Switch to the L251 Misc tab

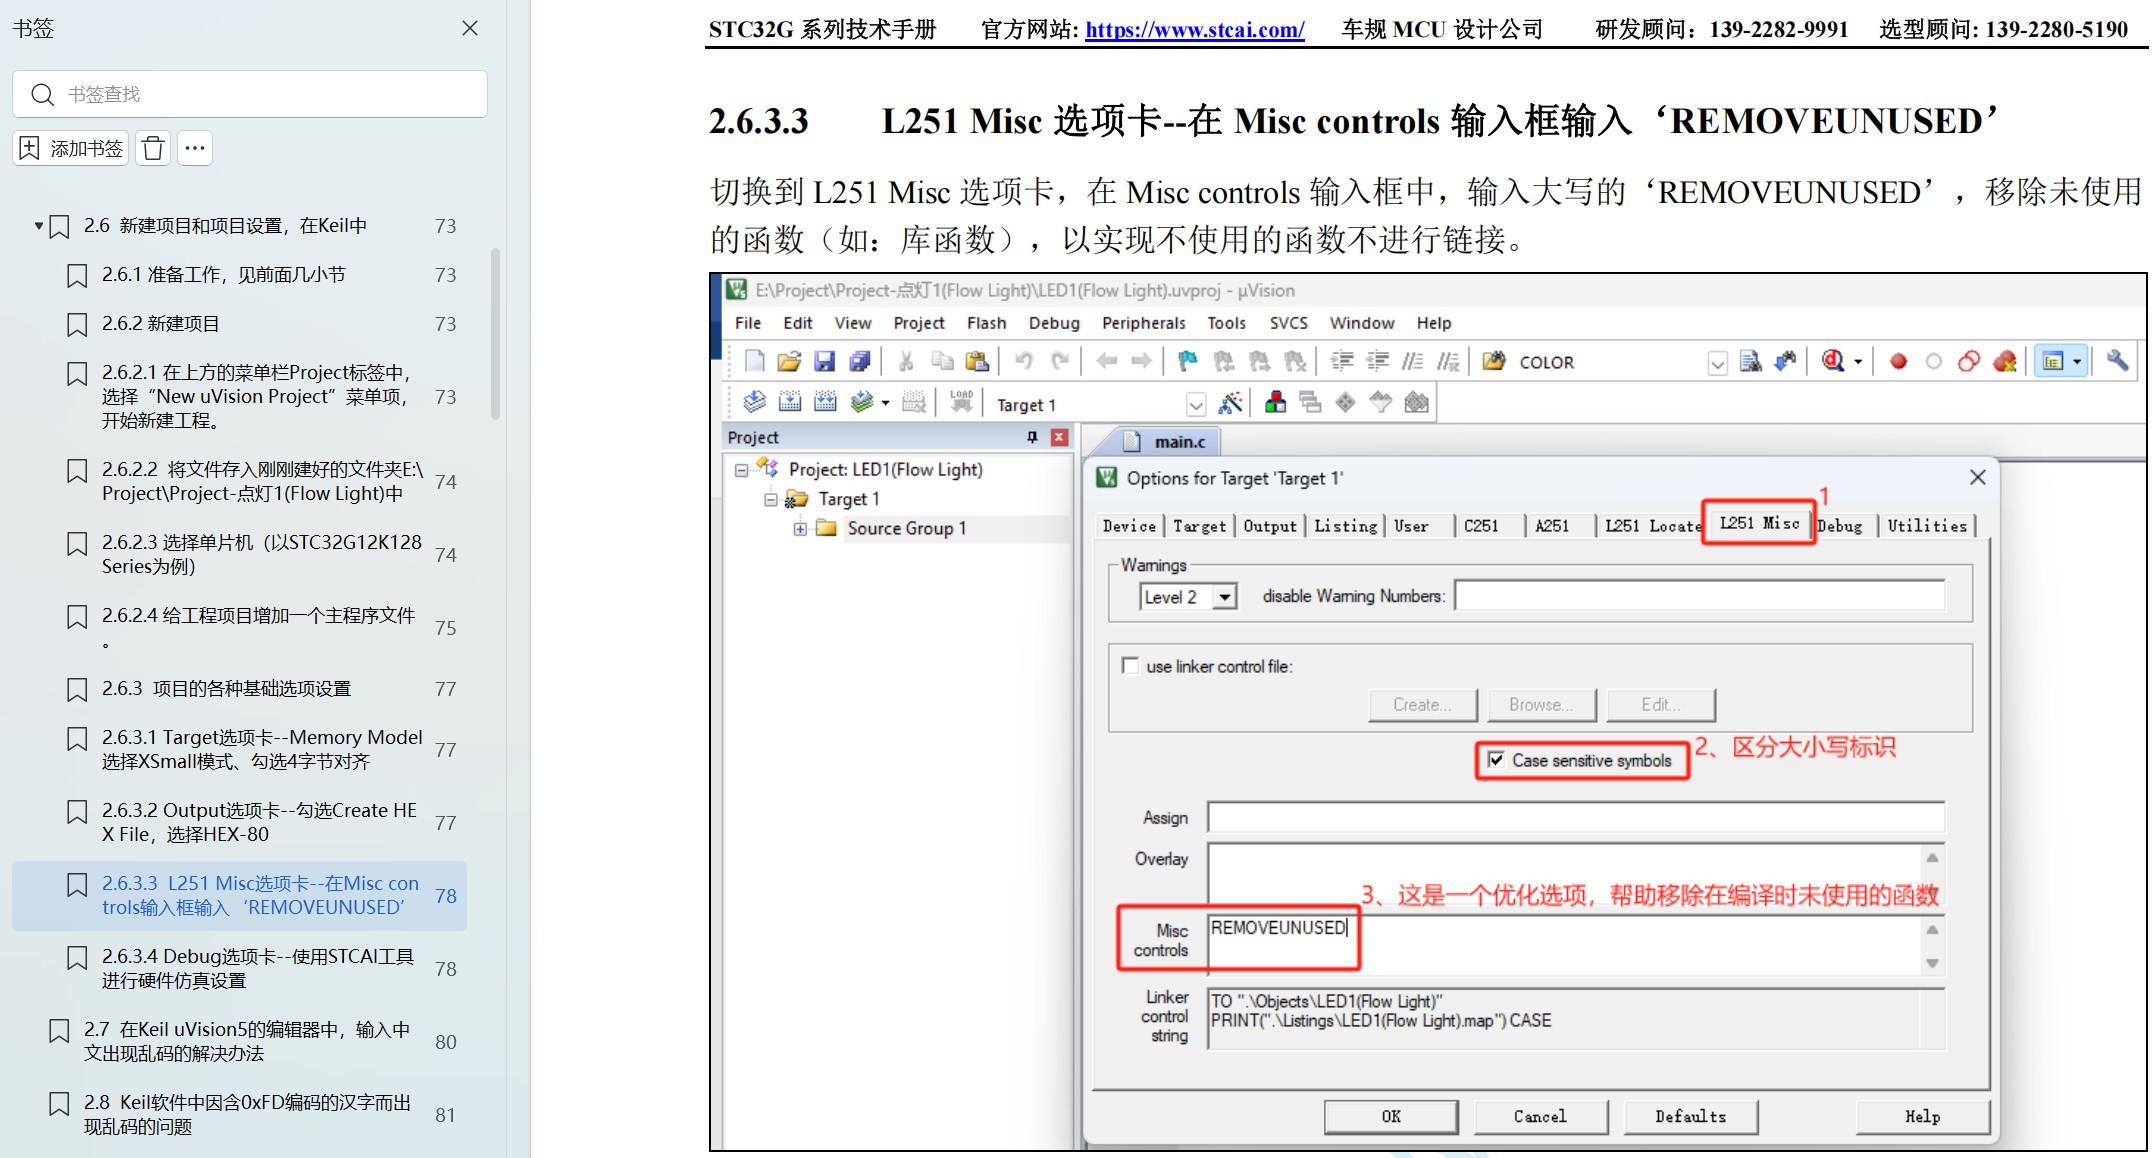pyautogui.click(x=1758, y=523)
